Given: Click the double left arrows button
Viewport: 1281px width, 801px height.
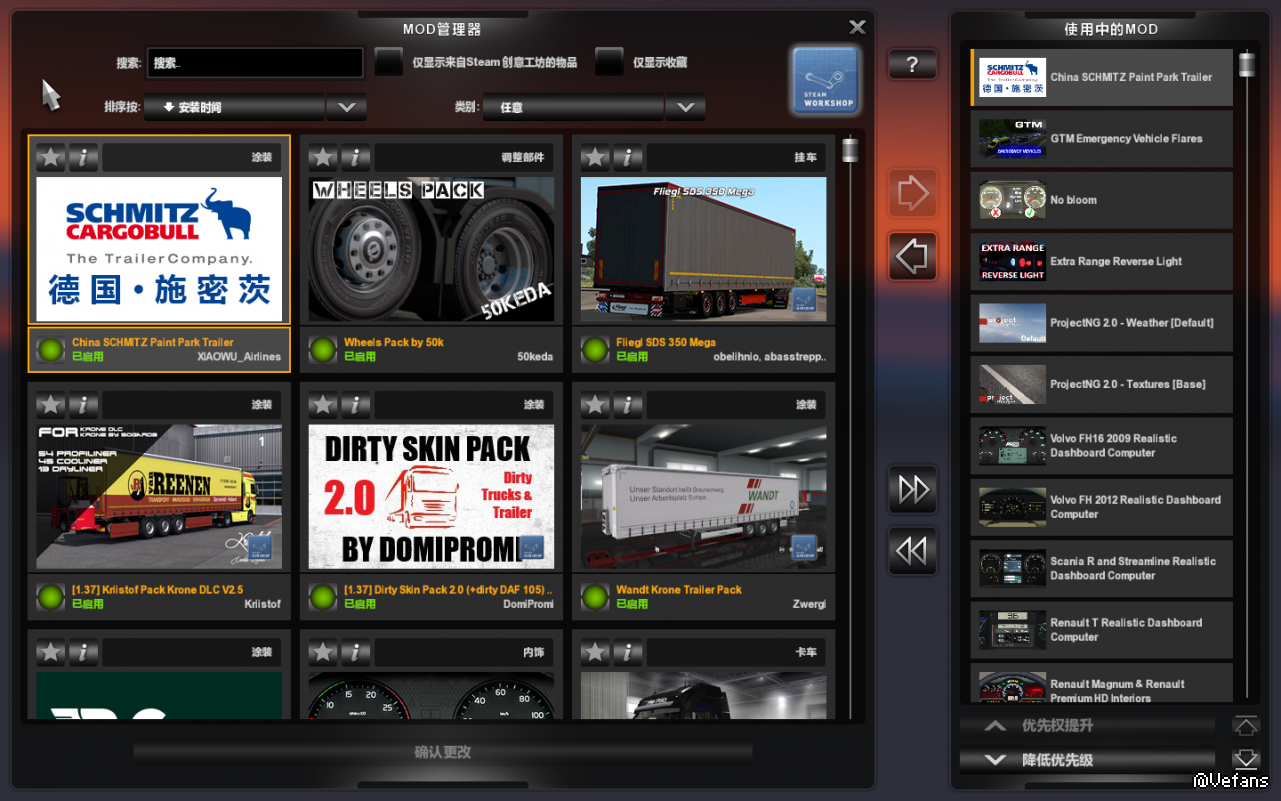Looking at the screenshot, I should (912, 551).
